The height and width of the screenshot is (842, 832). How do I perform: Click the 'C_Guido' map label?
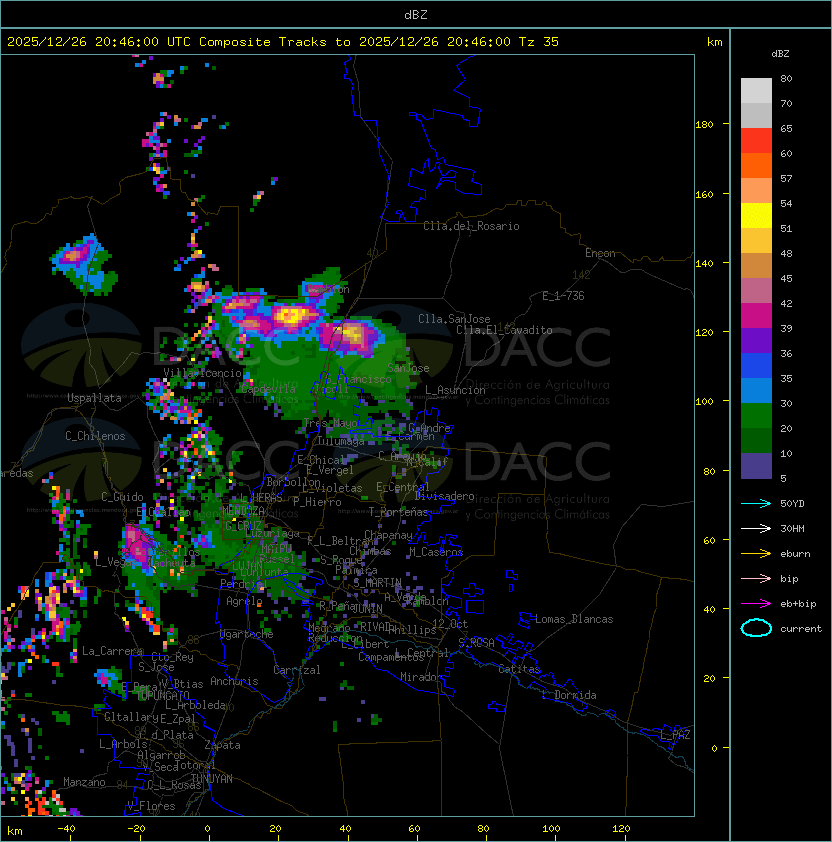pos(122,497)
